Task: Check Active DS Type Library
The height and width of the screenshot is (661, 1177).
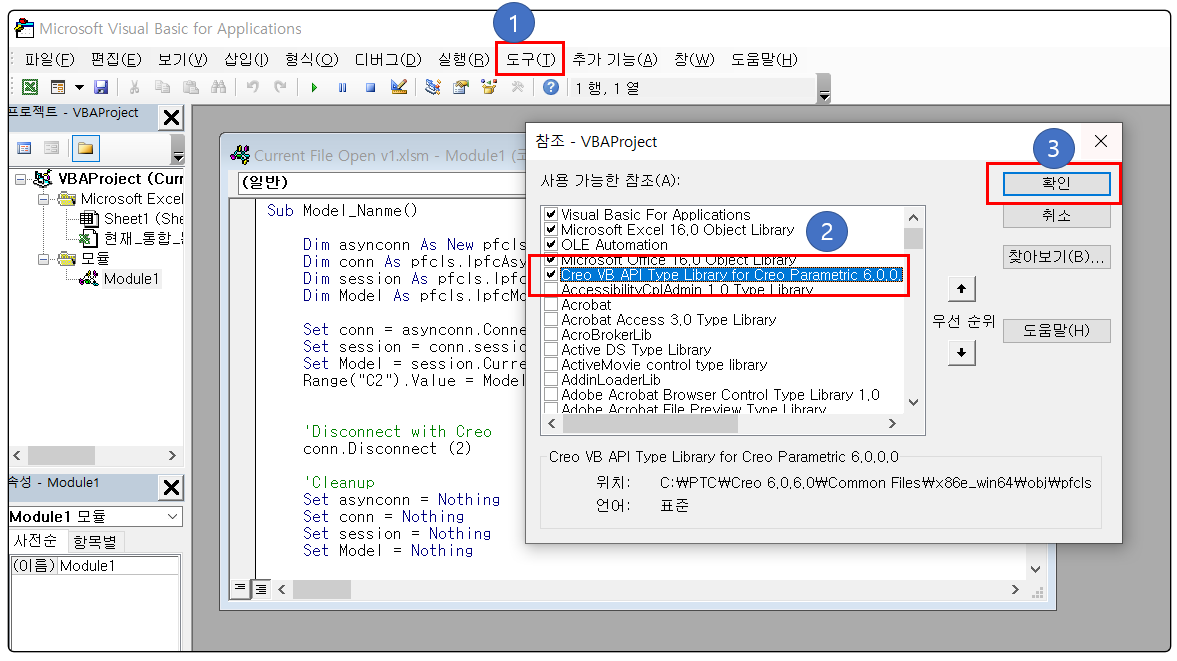Action: tap(551, 350)
